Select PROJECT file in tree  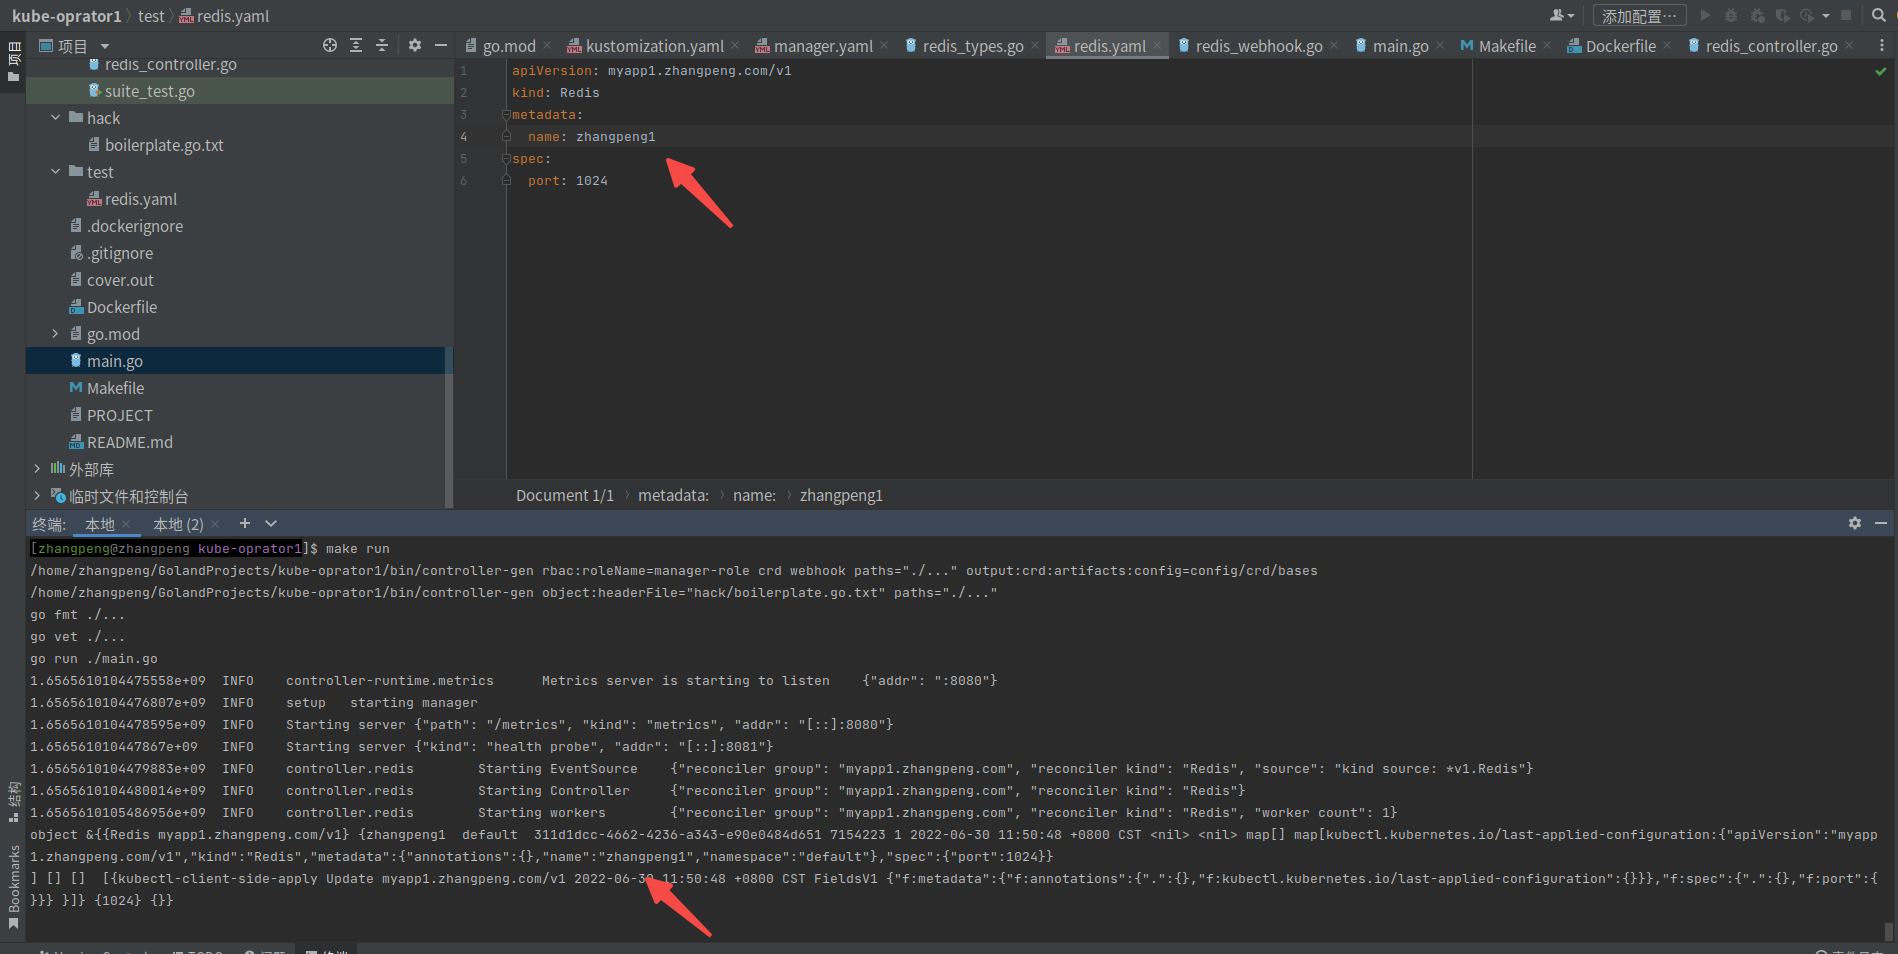119,415
